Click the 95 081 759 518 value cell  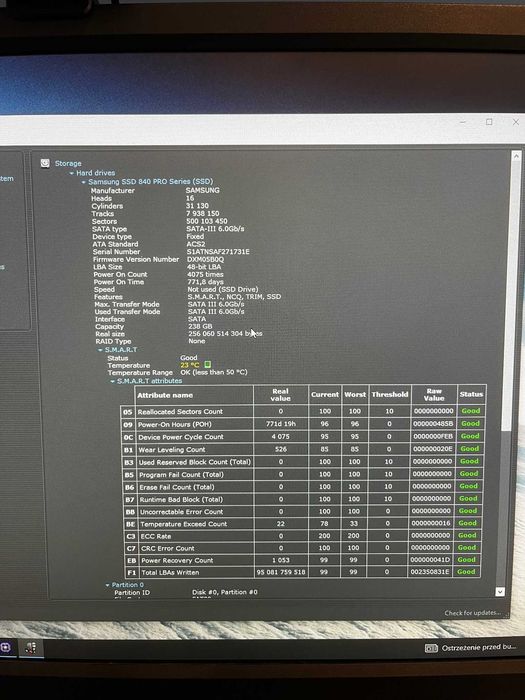(281, 572)
